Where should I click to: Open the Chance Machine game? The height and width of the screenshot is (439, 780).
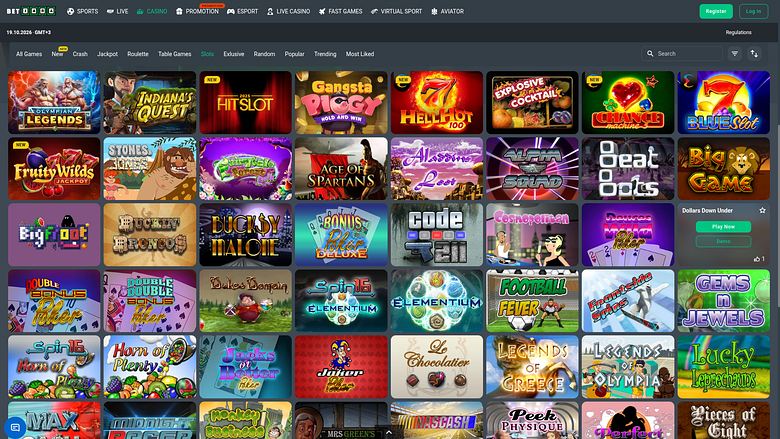coord(628,102)
